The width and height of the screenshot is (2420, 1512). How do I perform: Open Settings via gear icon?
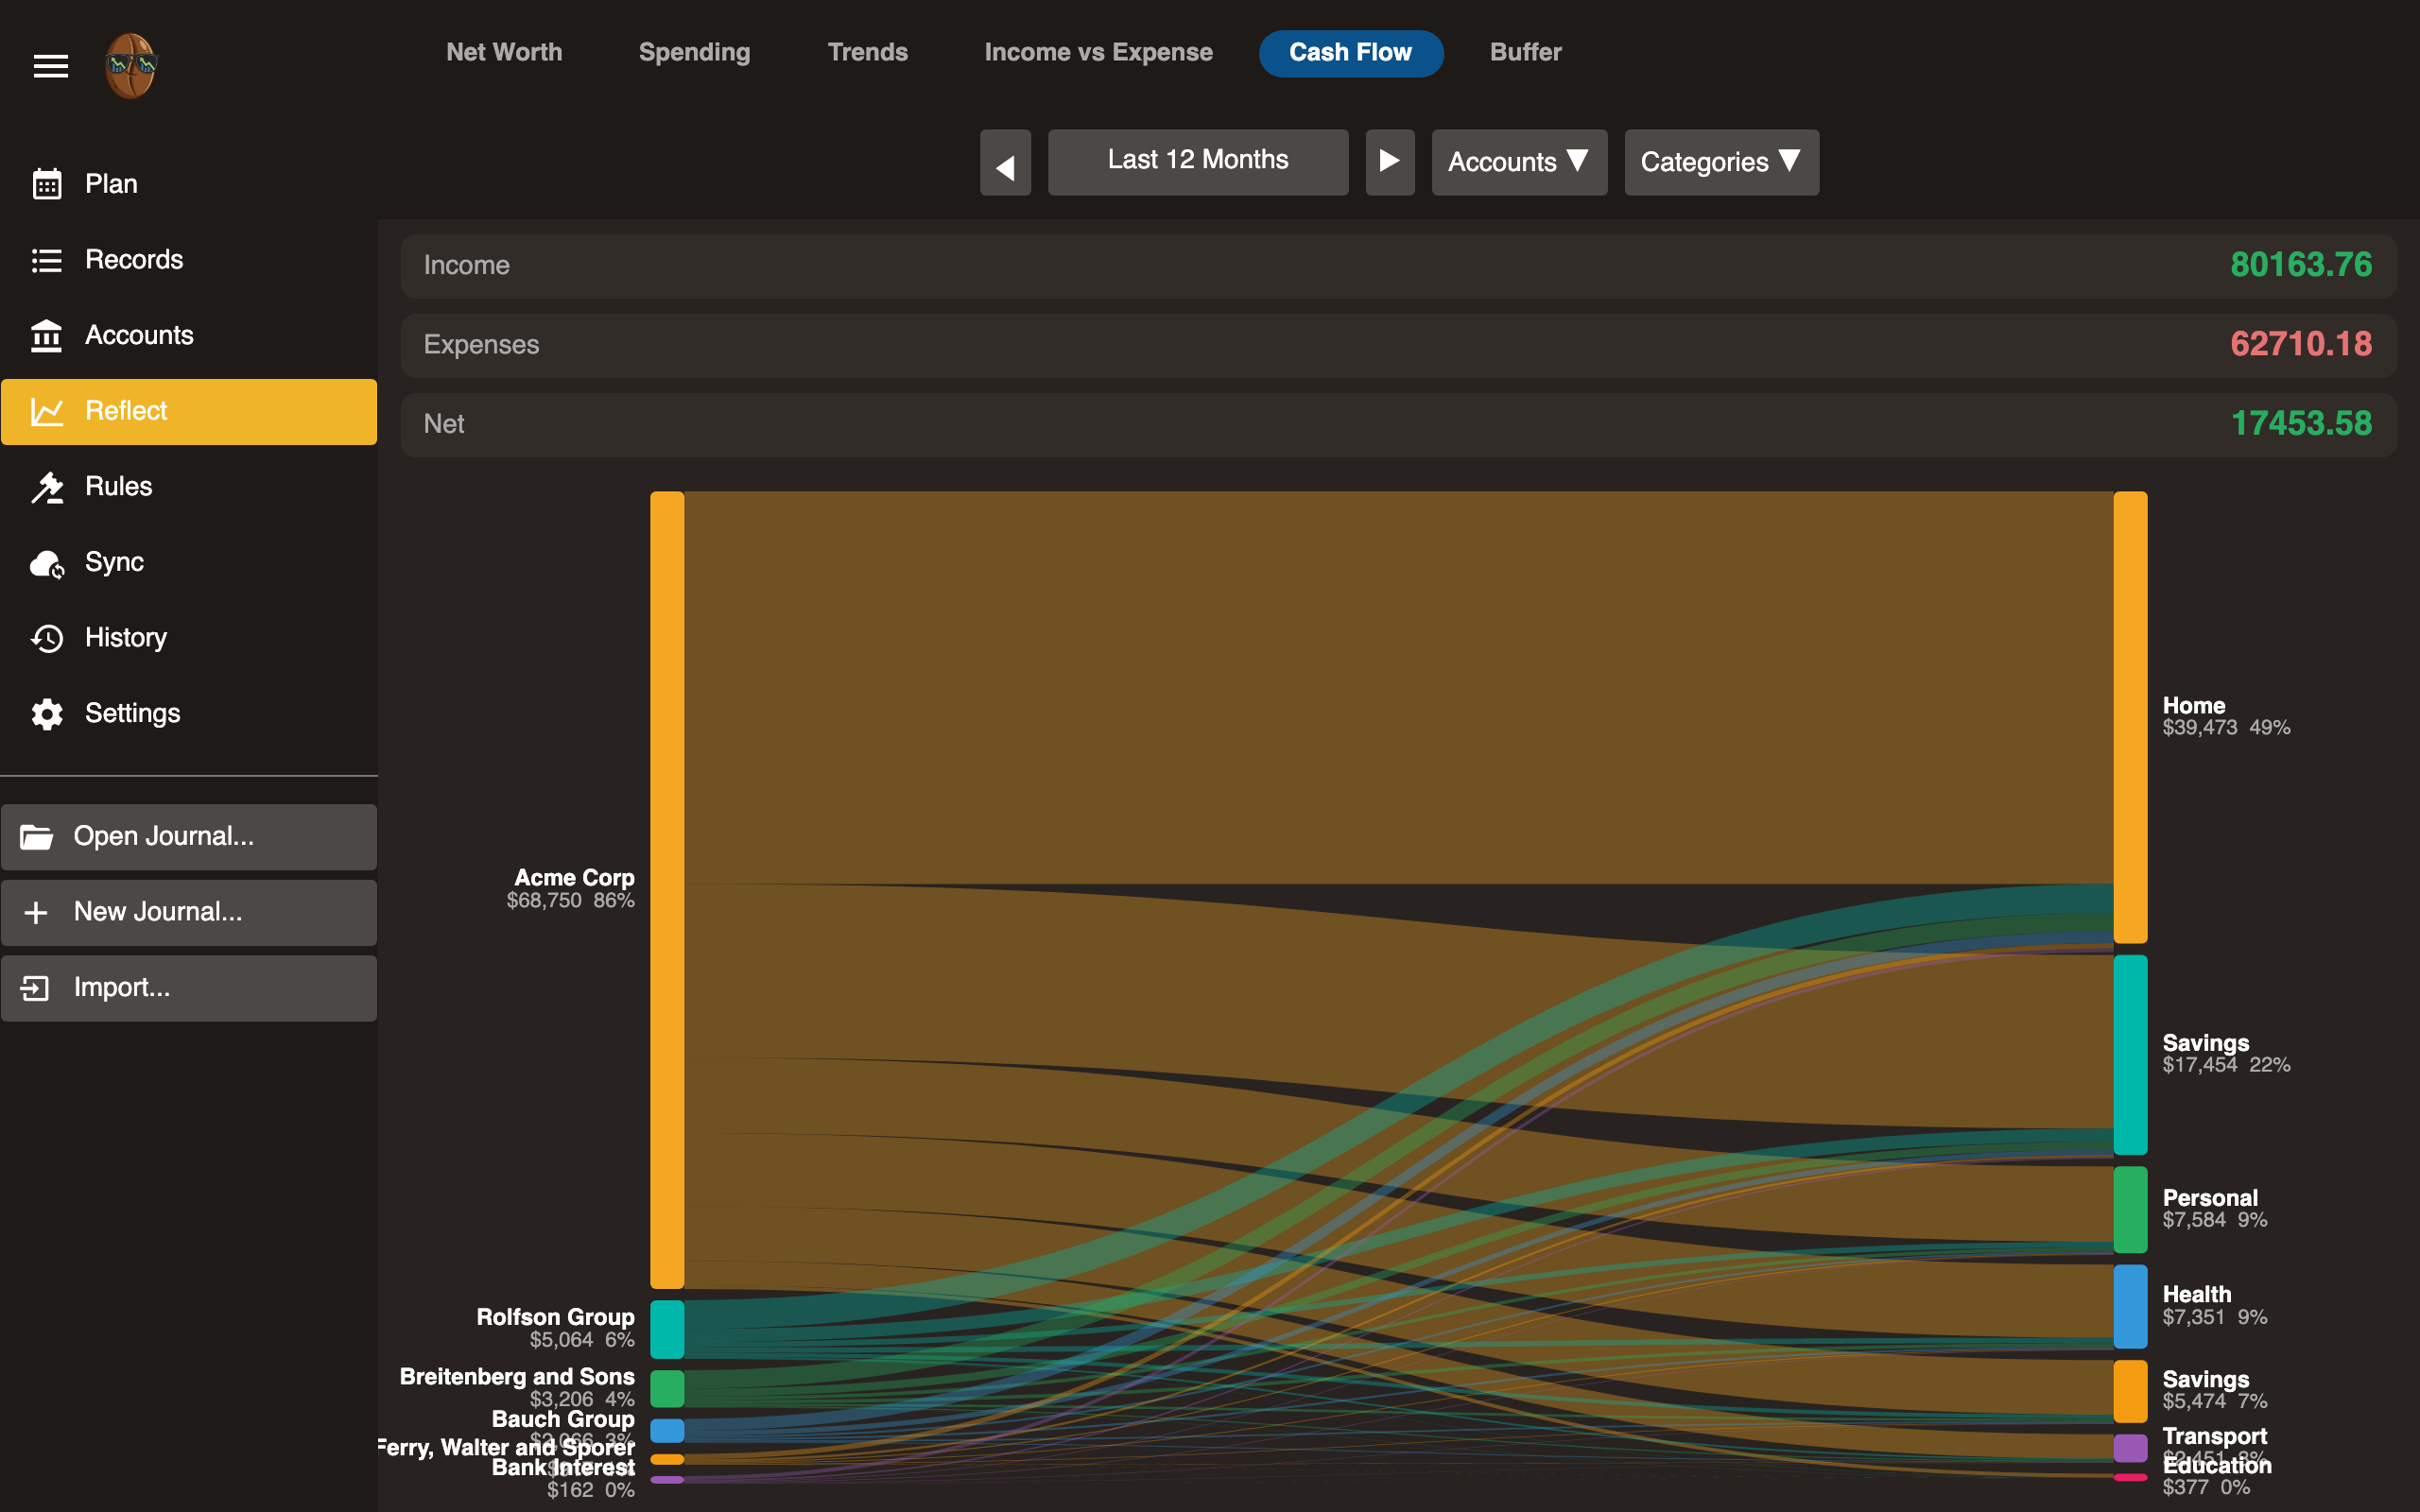pyautogui.click(x=46, y=714)
